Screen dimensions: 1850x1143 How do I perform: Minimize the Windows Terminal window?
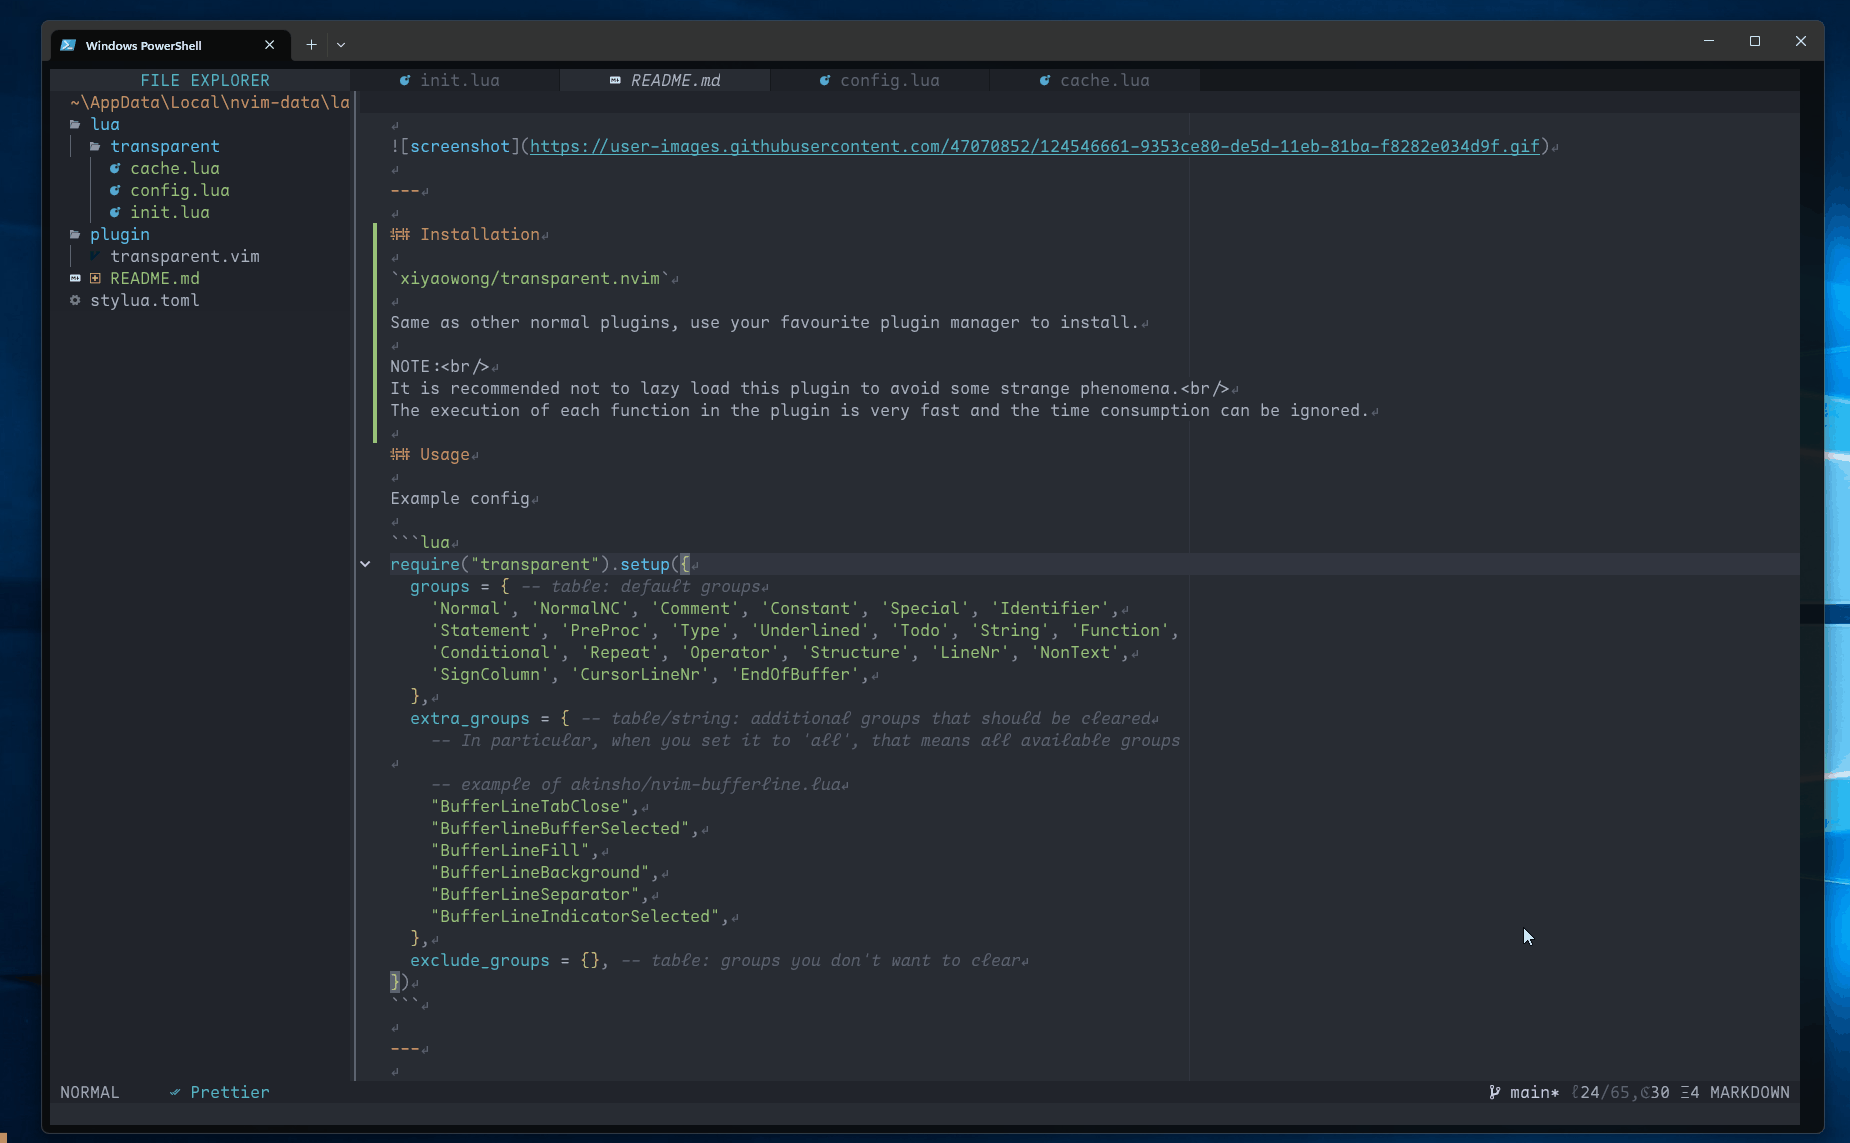click(1709, 41)
